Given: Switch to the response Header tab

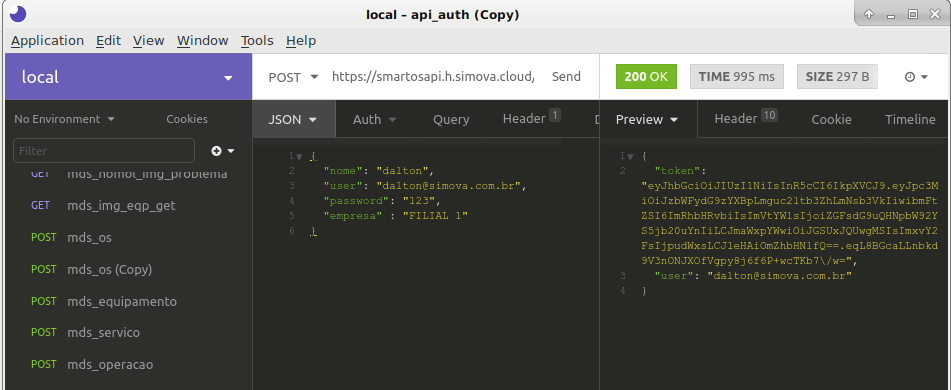Looking at the screenshot, I should click(746, 118).
